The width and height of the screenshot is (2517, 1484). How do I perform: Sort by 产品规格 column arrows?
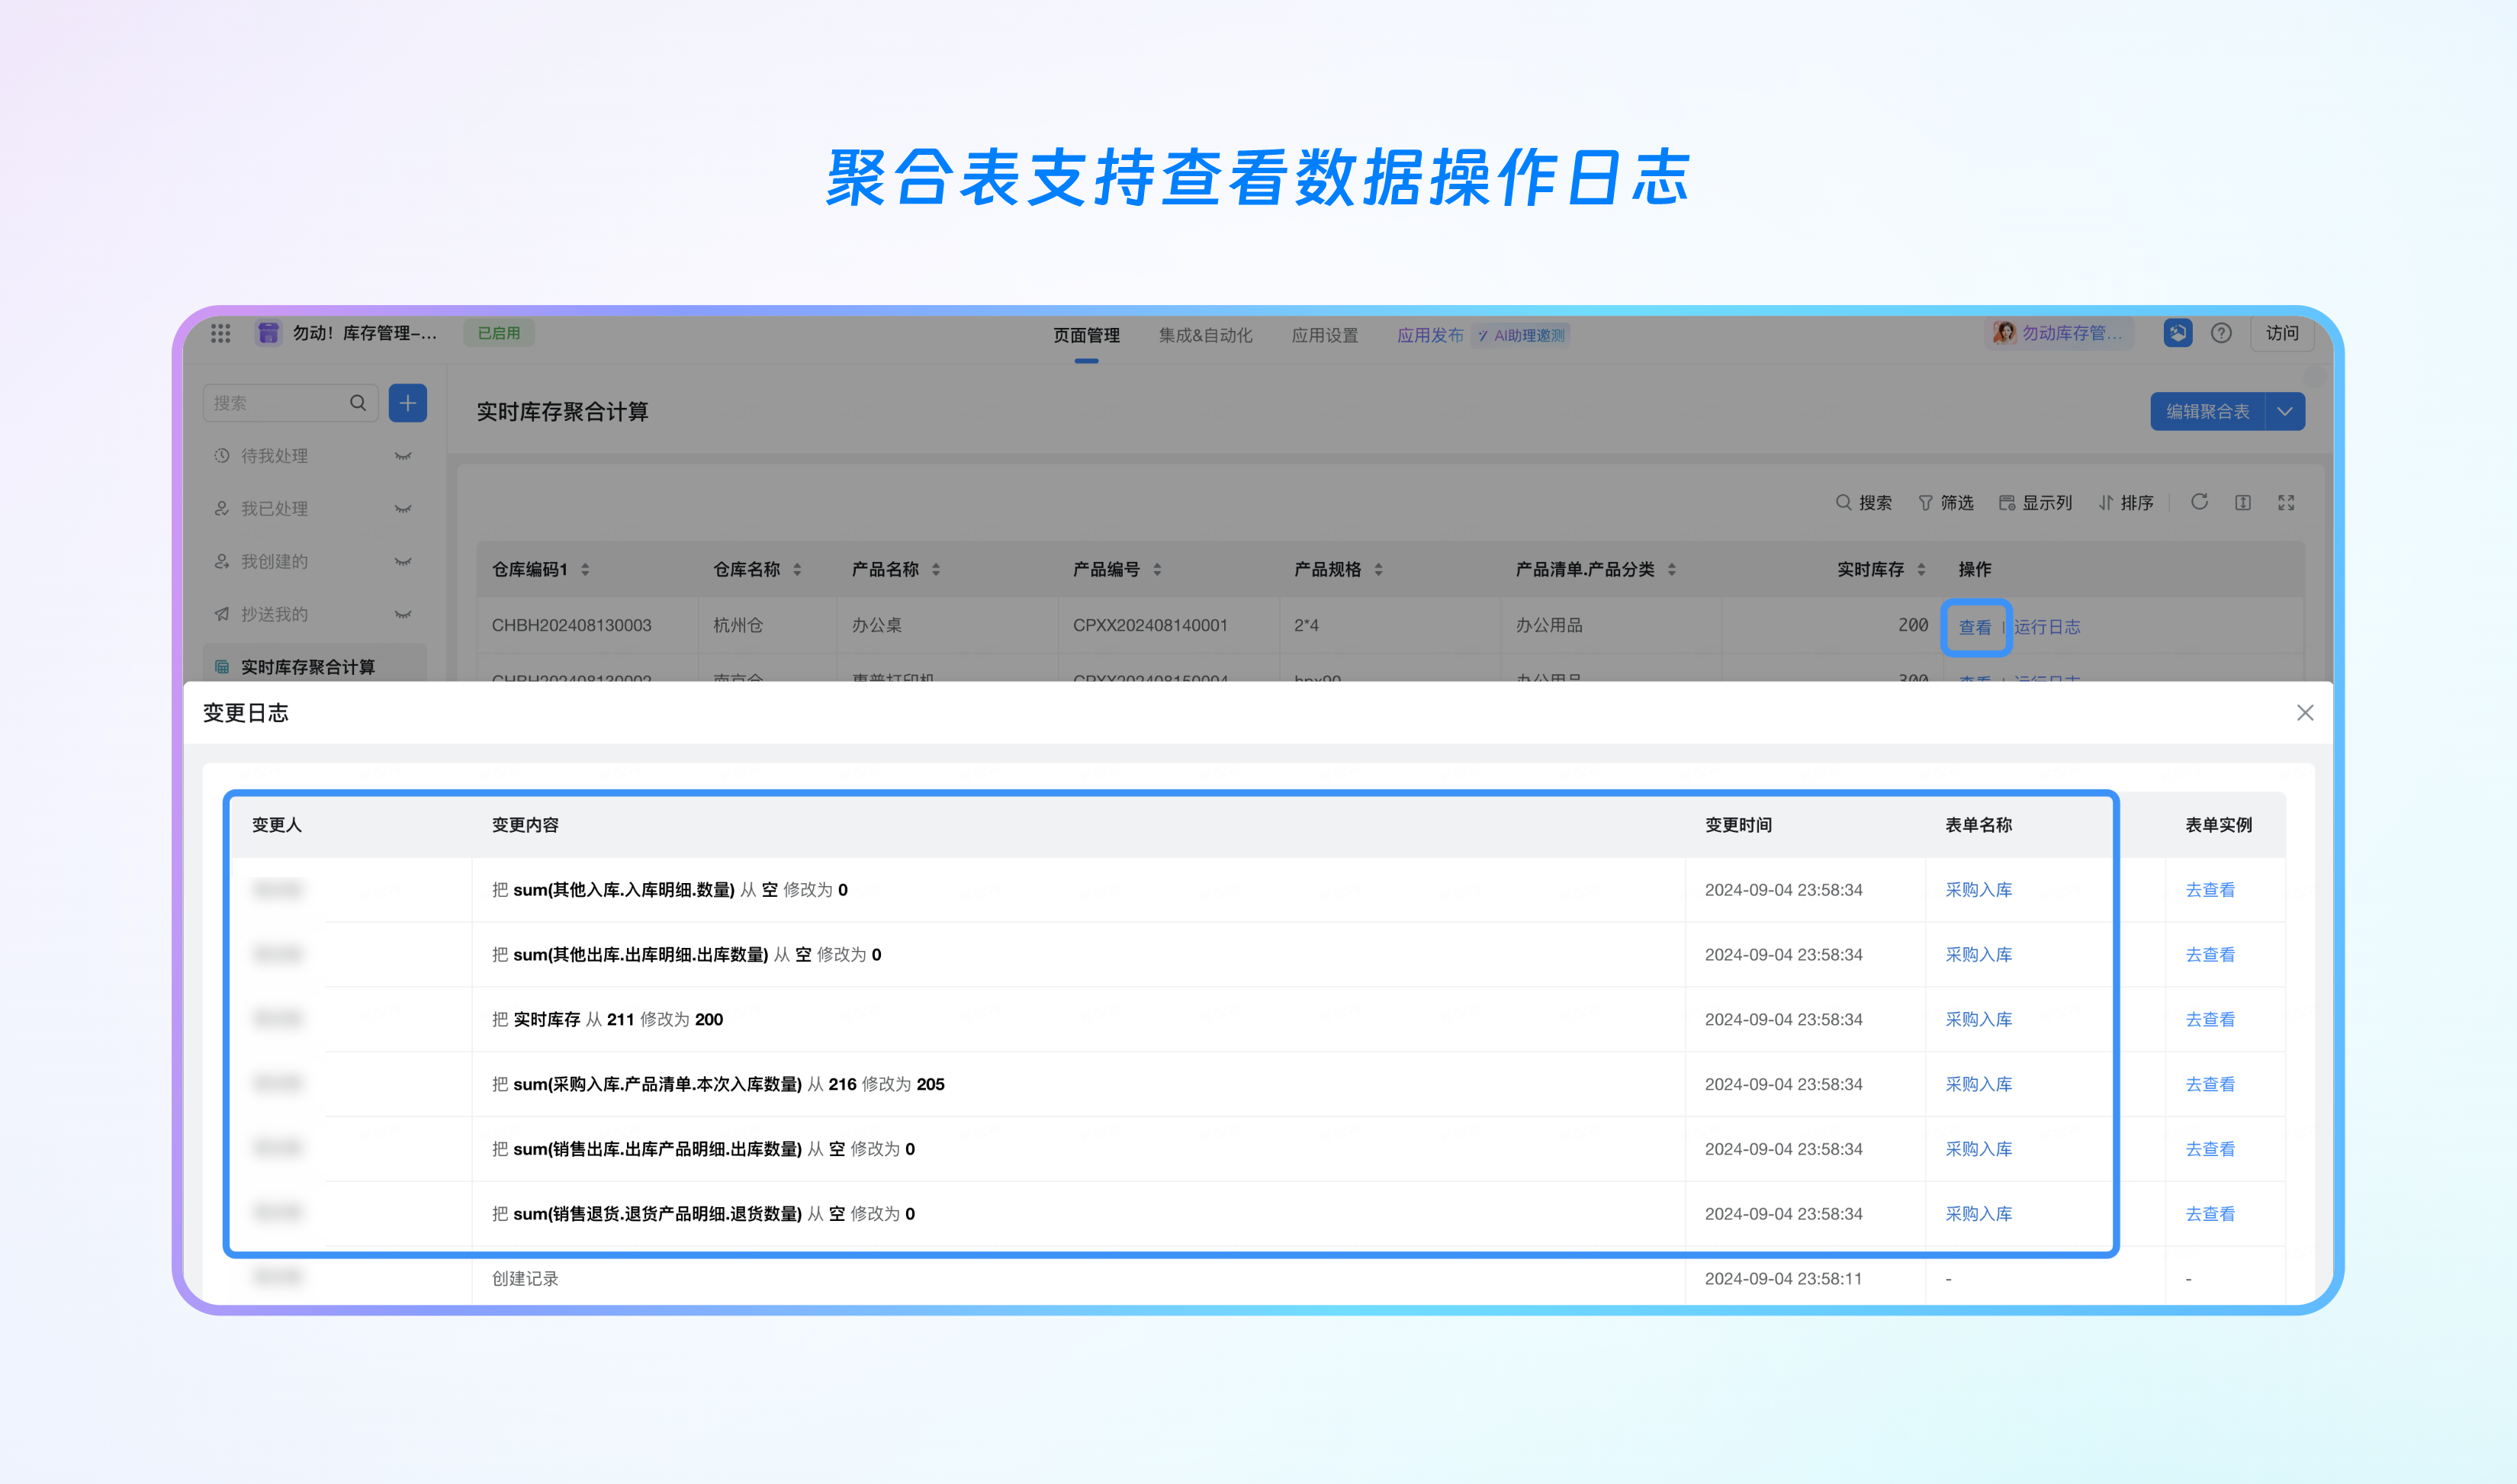pos(1378,569)
